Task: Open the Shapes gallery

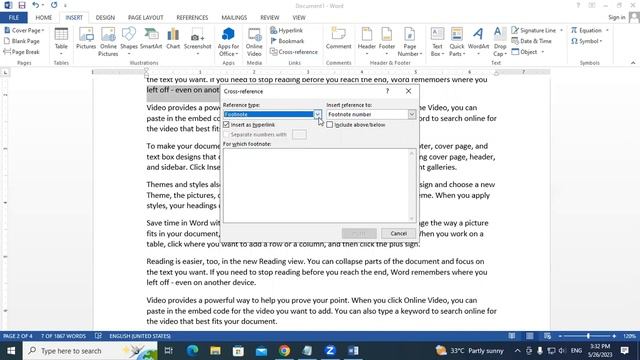Action: (129, 42)
